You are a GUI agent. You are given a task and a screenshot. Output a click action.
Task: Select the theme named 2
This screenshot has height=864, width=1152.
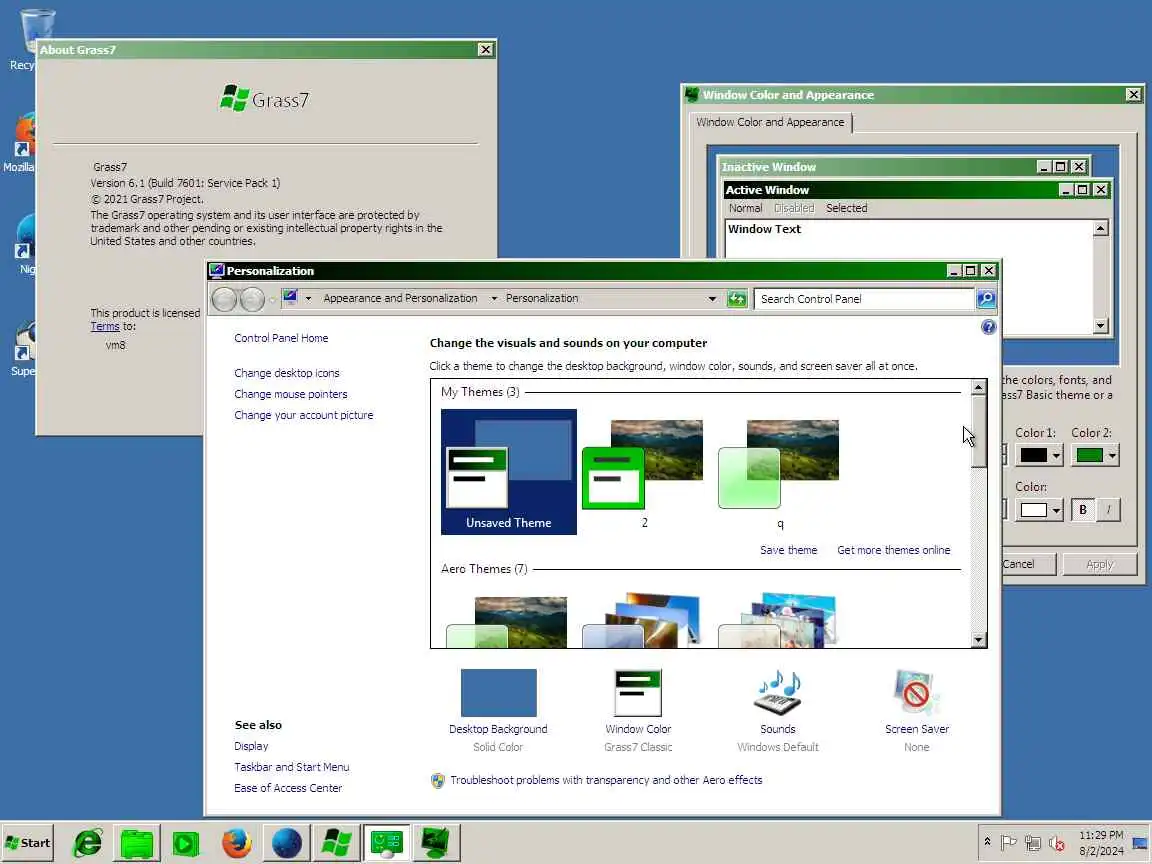pyautogui.click(x=644, y=472)
